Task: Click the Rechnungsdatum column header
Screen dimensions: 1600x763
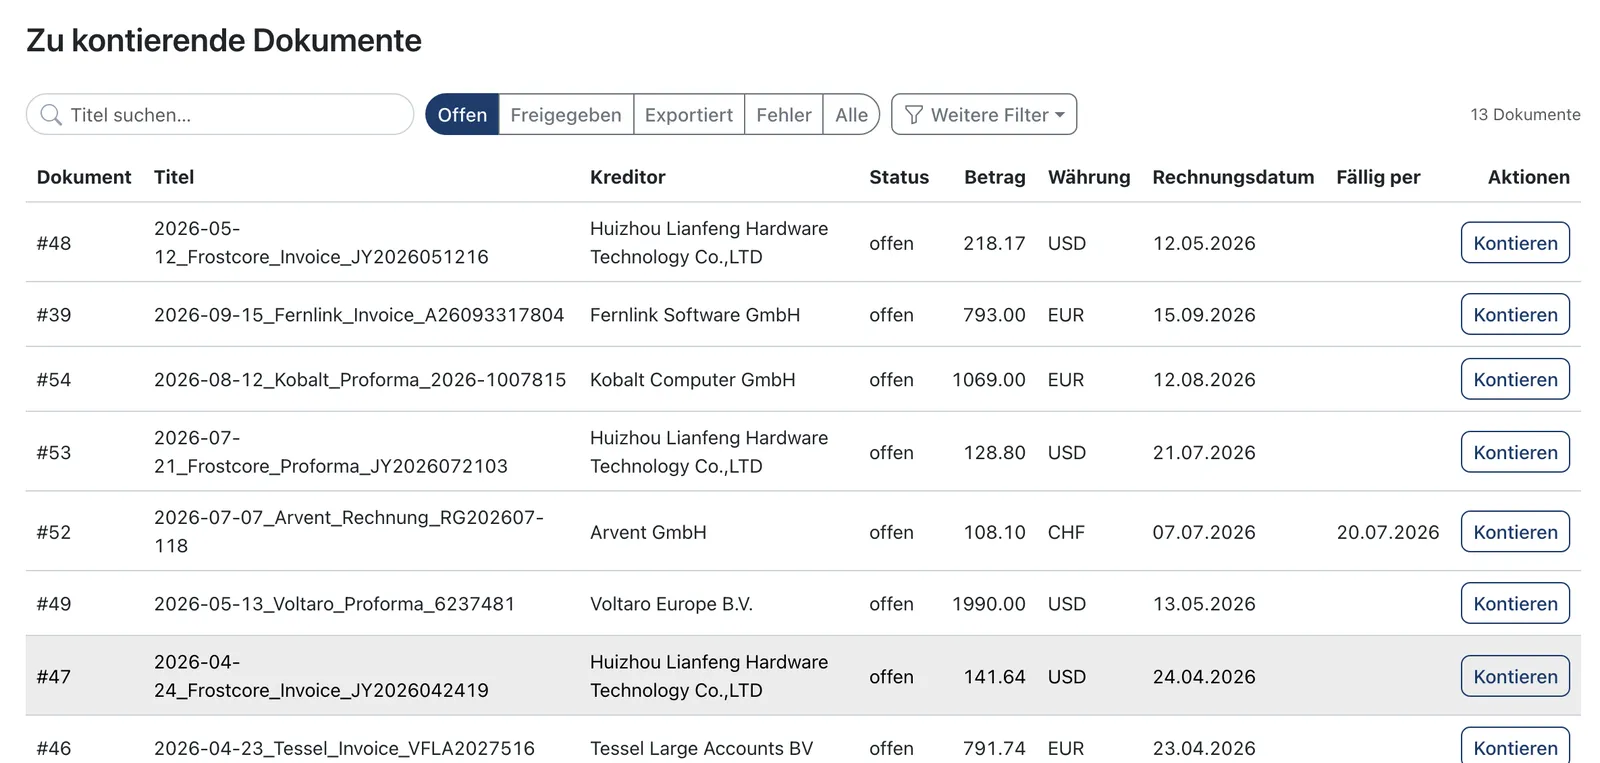Action: (x=1233, y=177)
